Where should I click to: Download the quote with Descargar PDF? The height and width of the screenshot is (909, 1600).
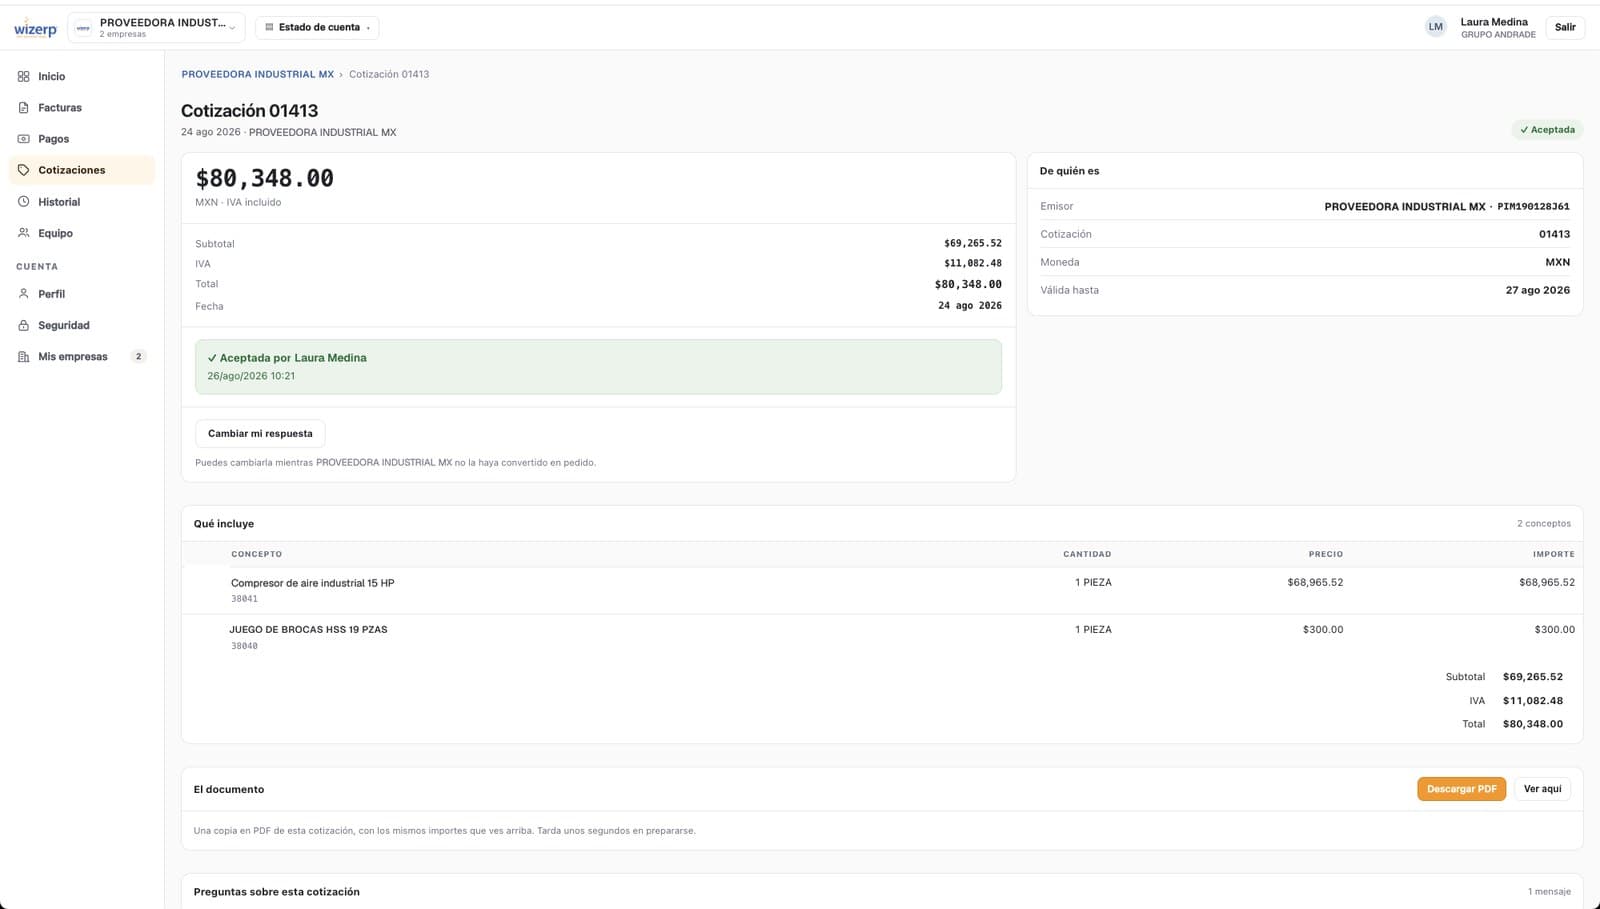[x=1461, y=789]
